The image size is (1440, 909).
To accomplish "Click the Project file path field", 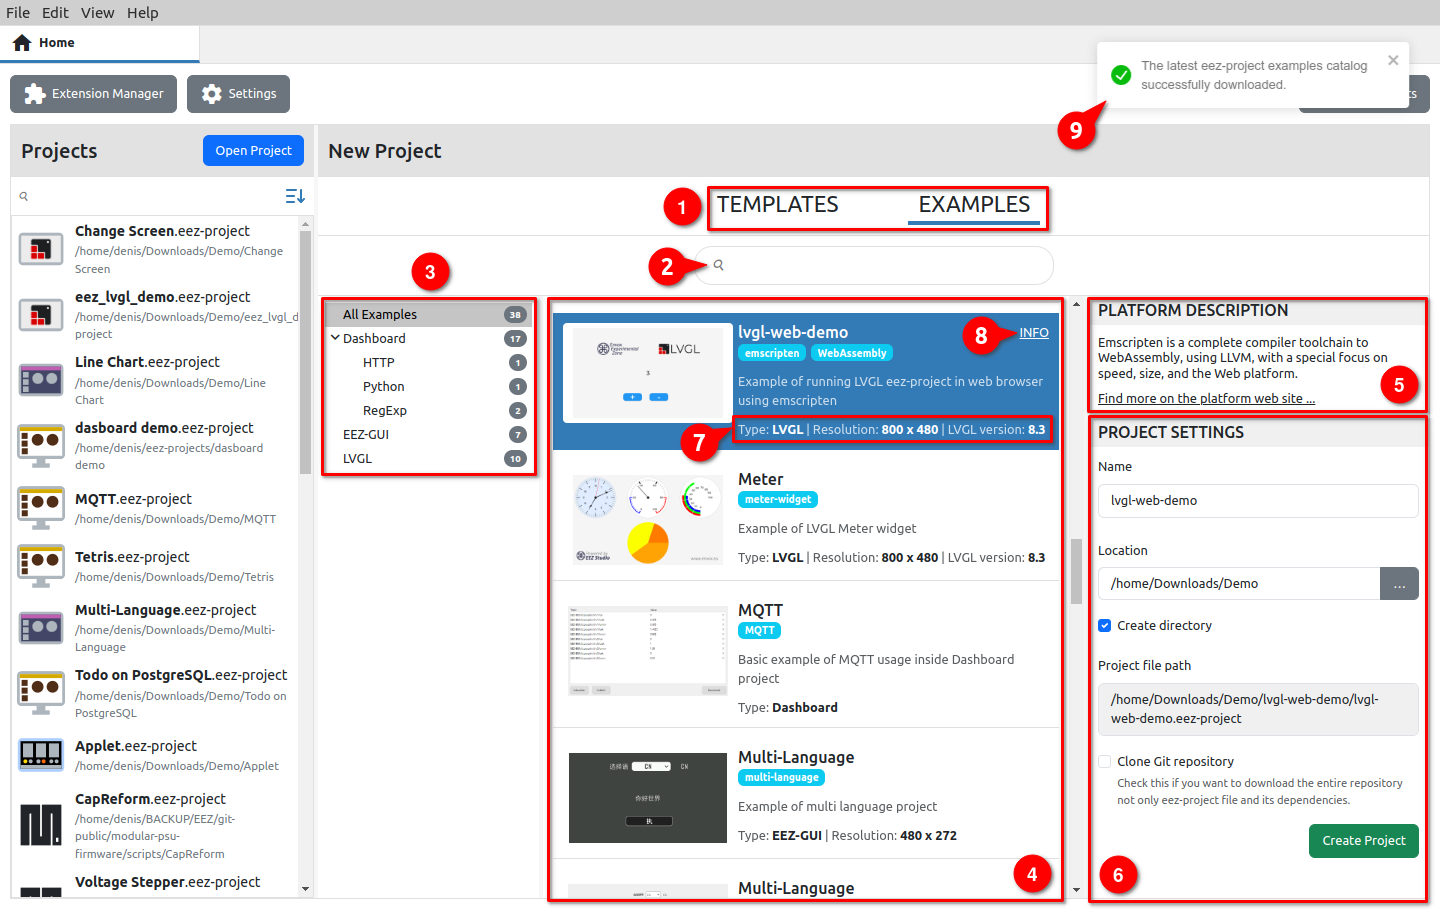I will [x=1258, y=709].
